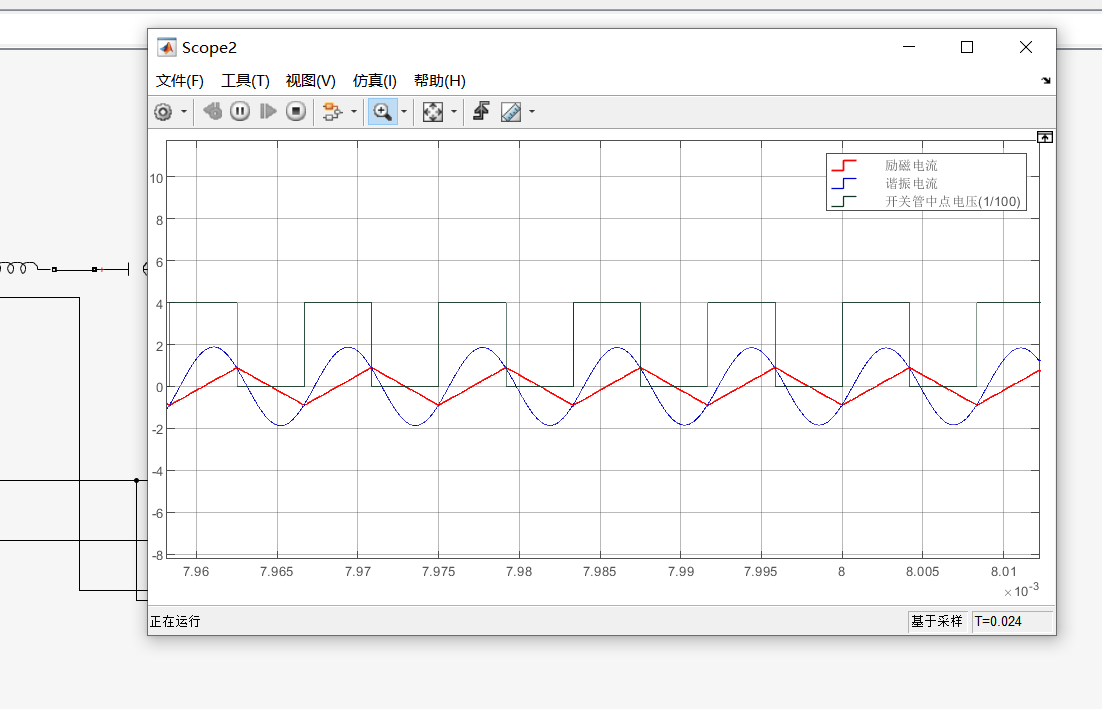The width and height of the screenshot is (1102, 709).
Task: Open the 仿真(I) menu
Action: [375, 81]
